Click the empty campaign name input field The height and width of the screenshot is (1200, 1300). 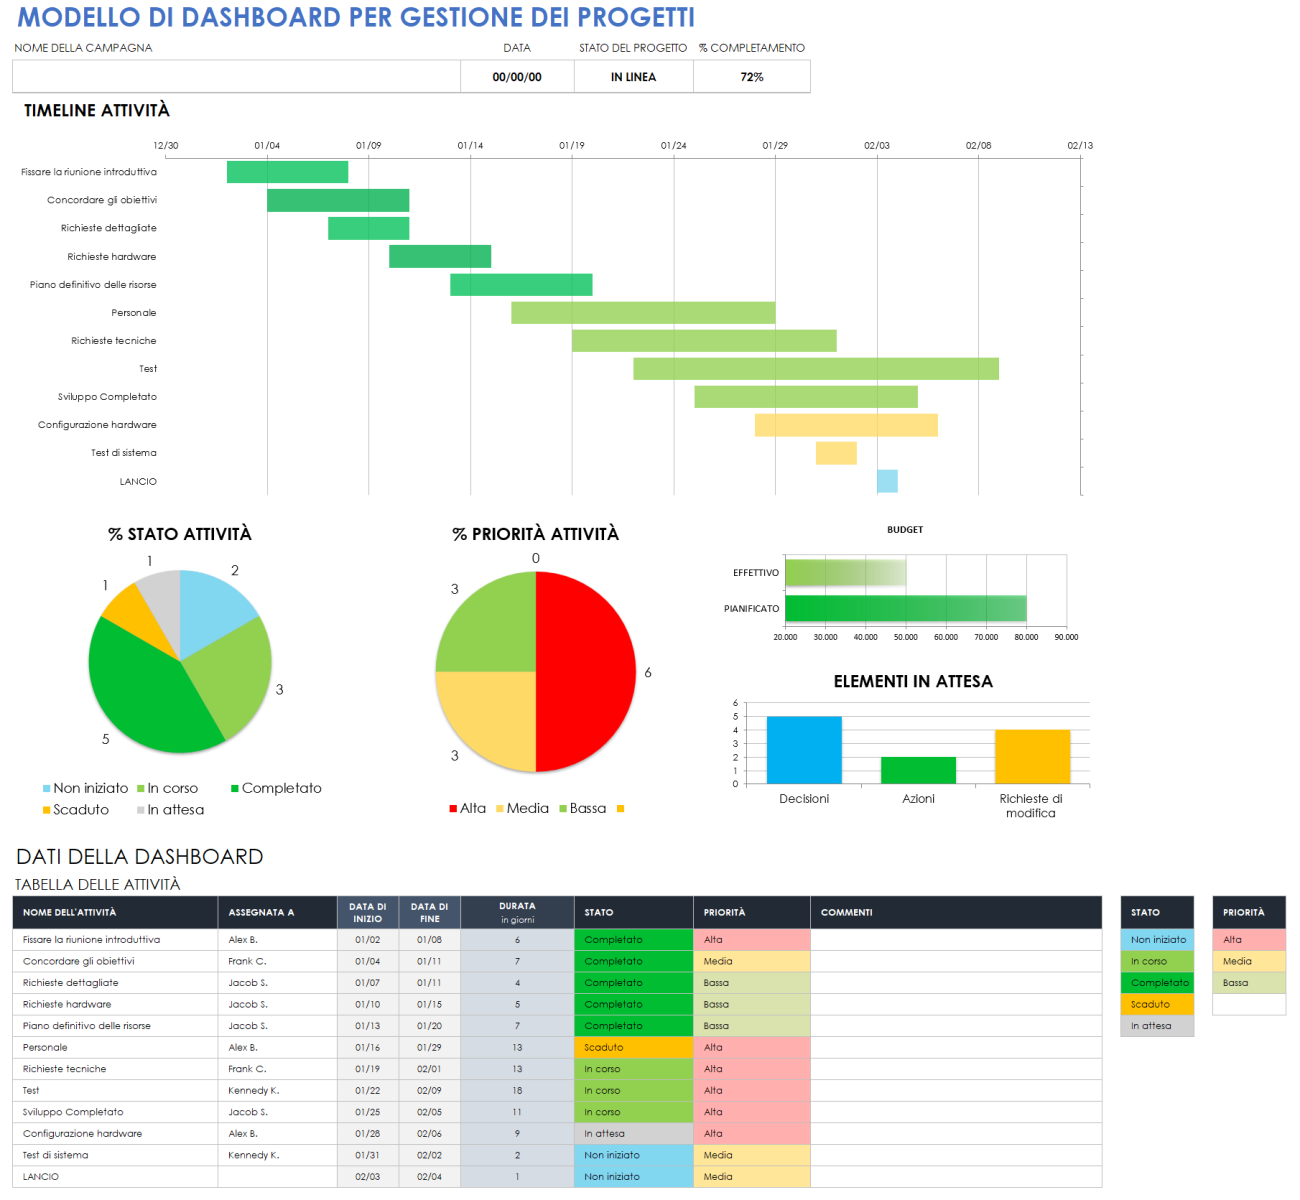click(x=235, y=76)
